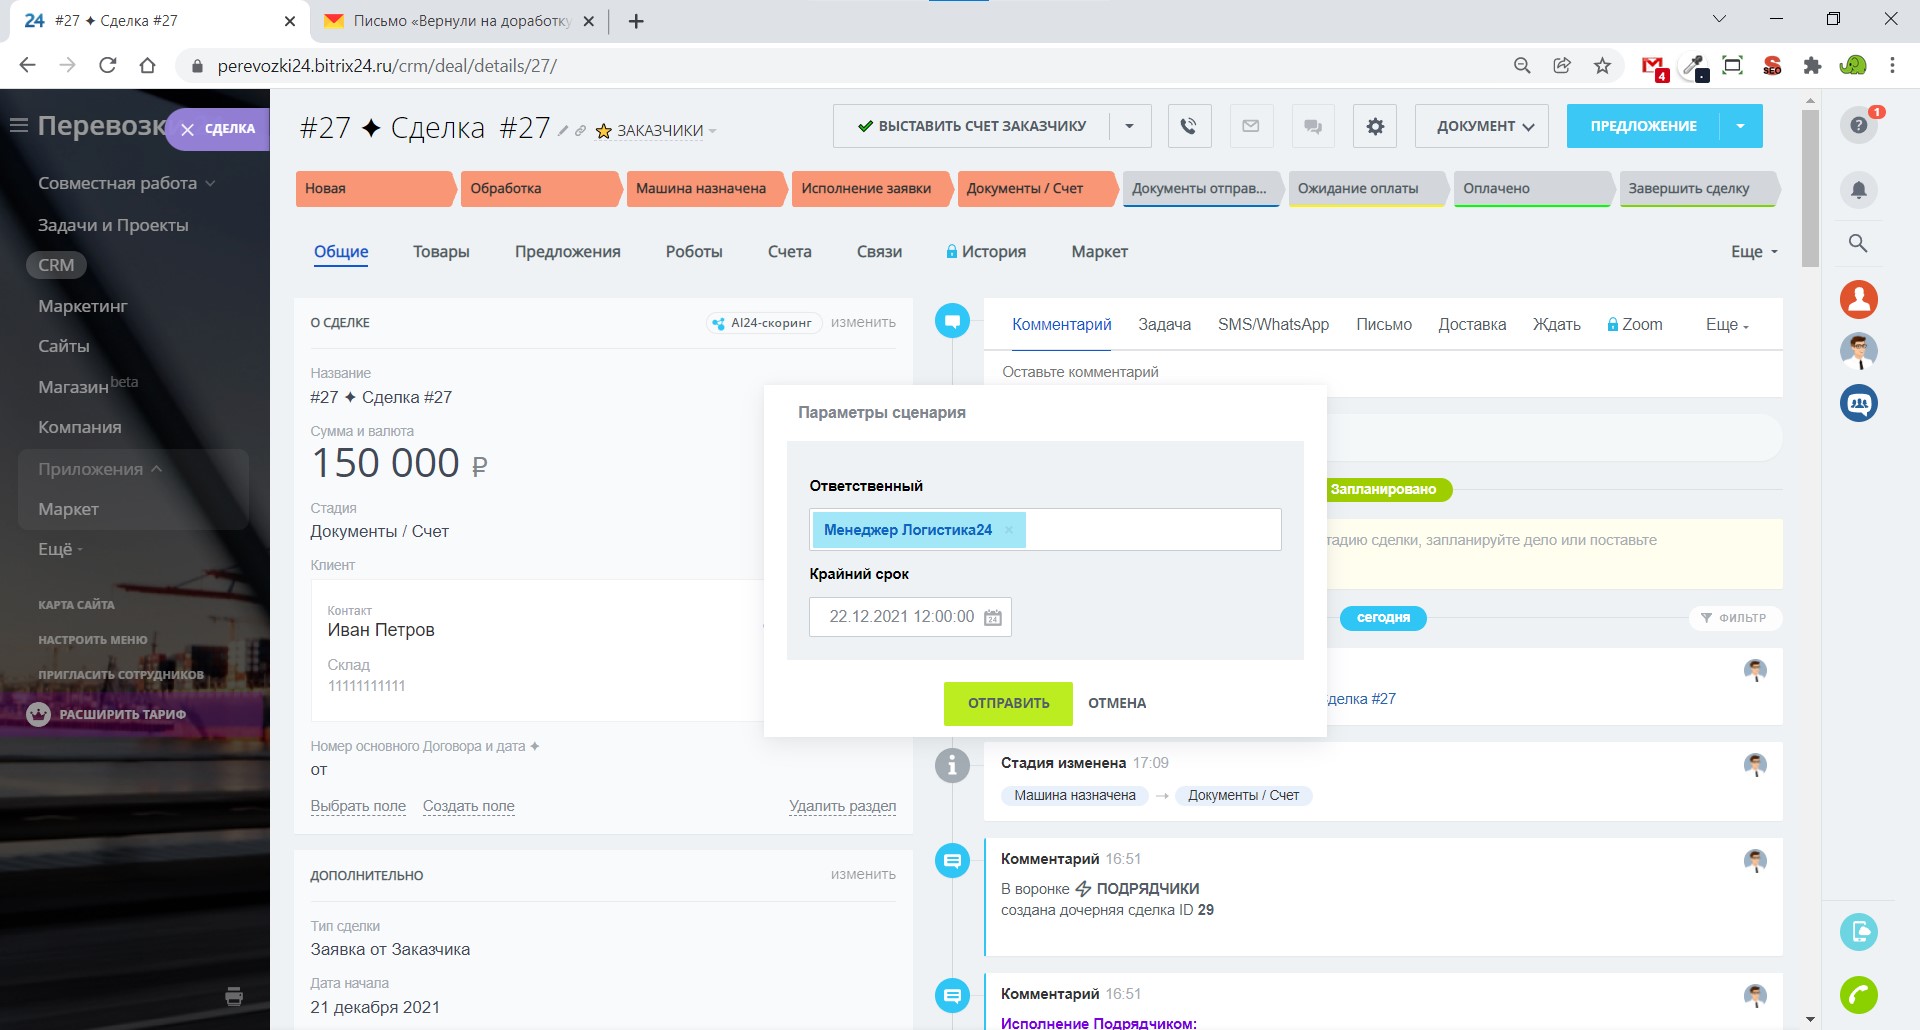Toggle favorite star in the browser address bar

coord(1602,66)
